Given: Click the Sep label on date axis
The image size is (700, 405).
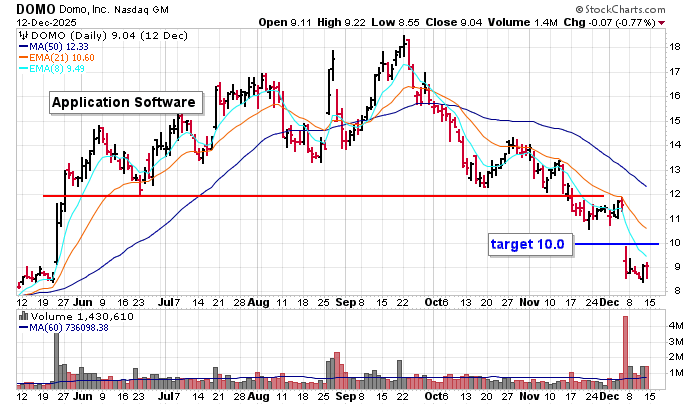Looking at the screenshot, I should point(345,298).
